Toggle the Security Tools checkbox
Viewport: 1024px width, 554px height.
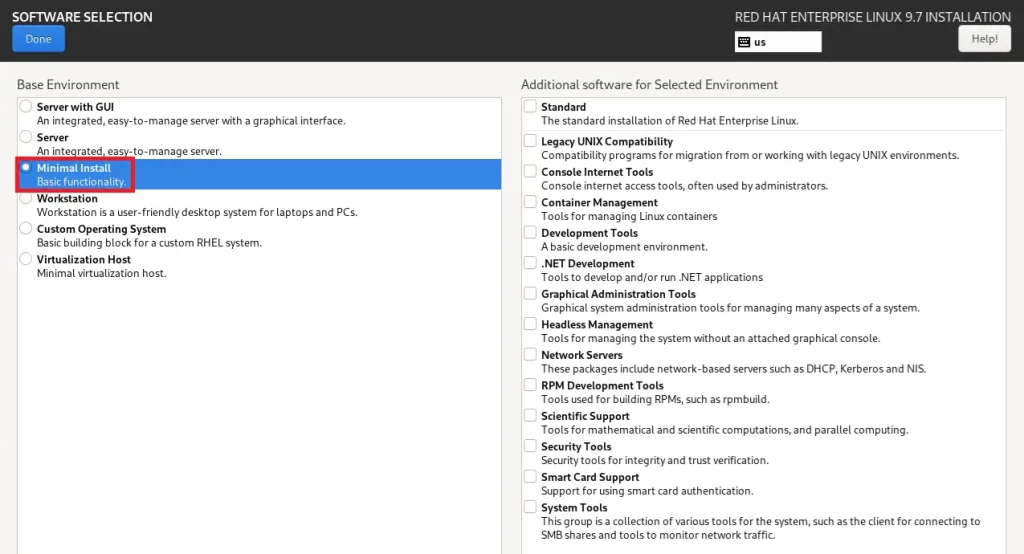tap(530, 447)
